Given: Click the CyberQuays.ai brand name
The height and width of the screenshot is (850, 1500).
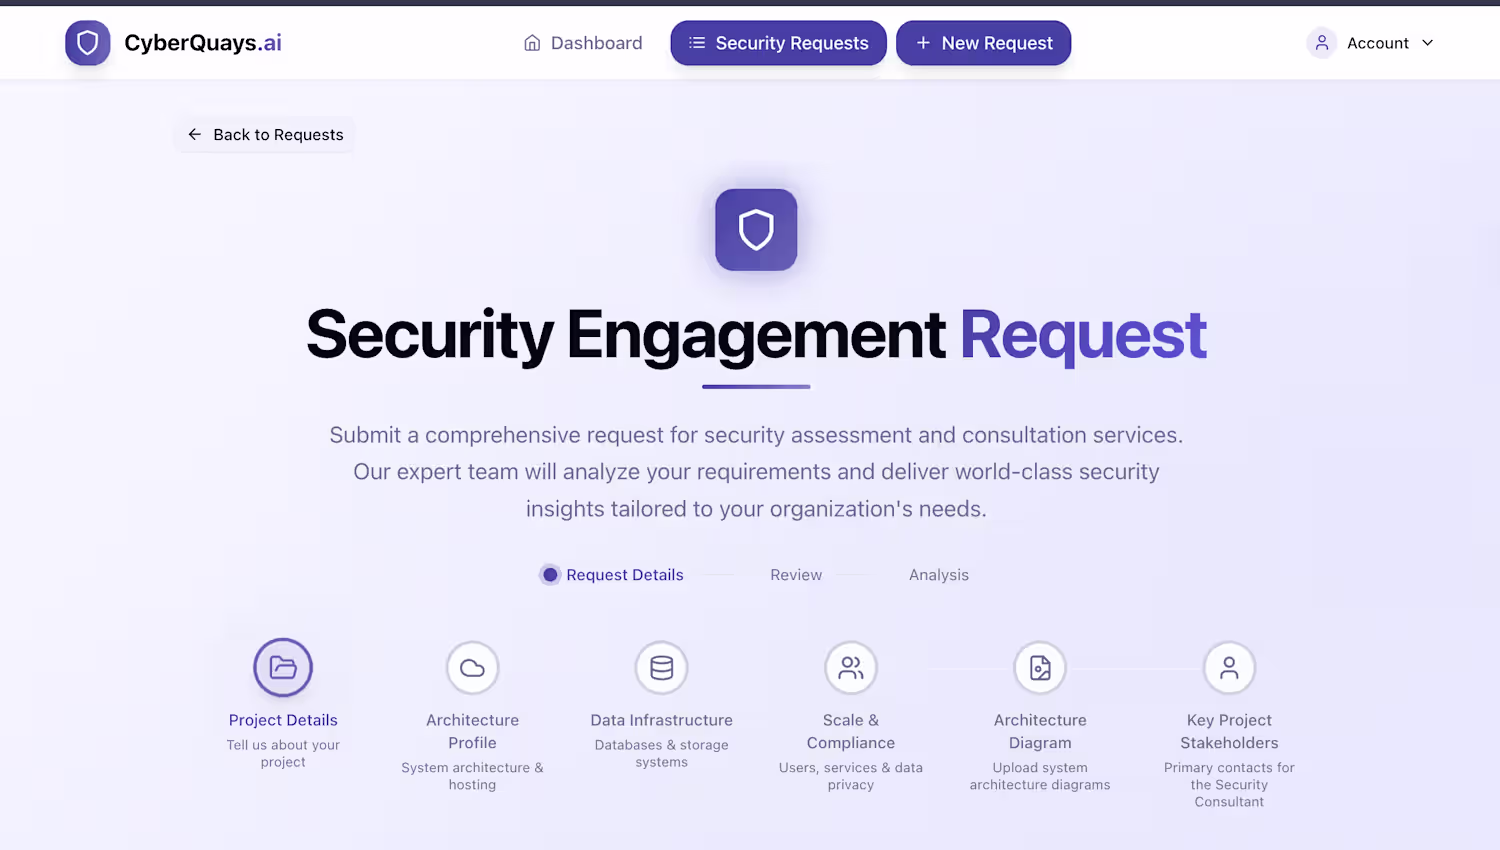Looking at the screenshot, I should pyautogui.click(x=203, y=43).
